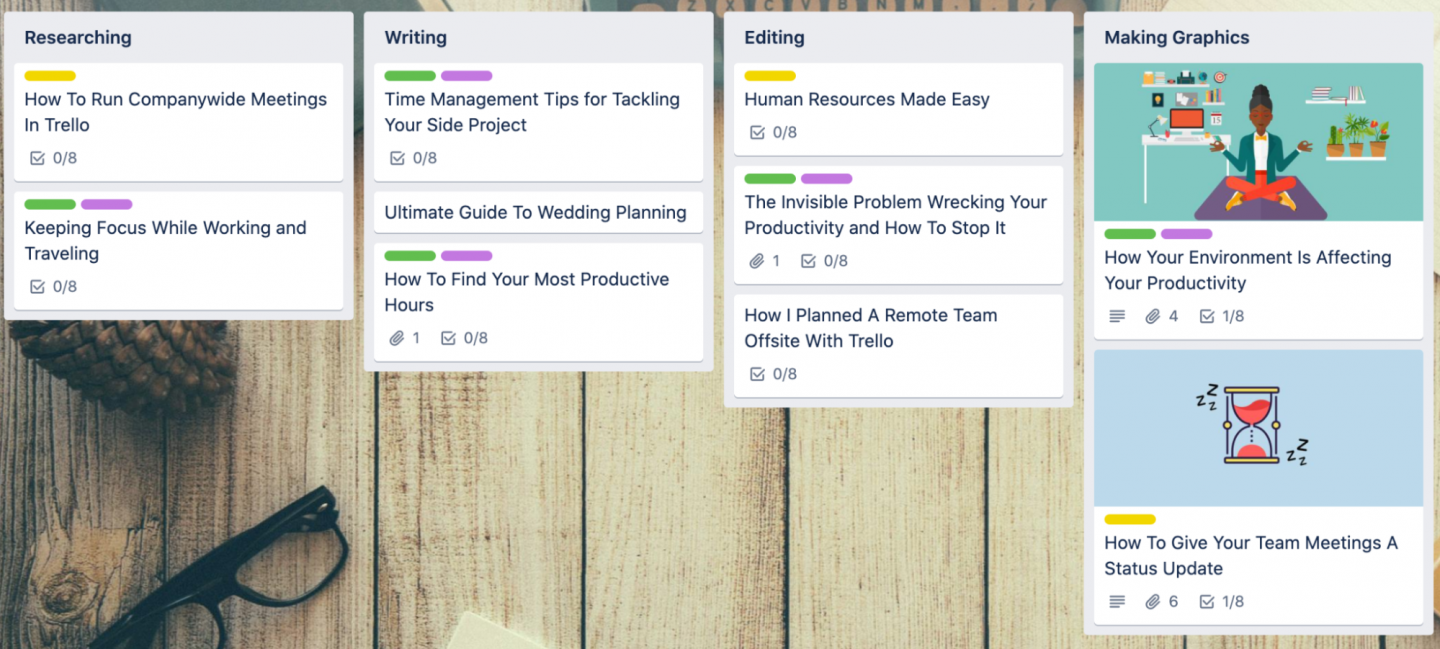Open How I Planned A Remote Team Offsite
The width and height of the screenshot is (1440, 649).
870,328
